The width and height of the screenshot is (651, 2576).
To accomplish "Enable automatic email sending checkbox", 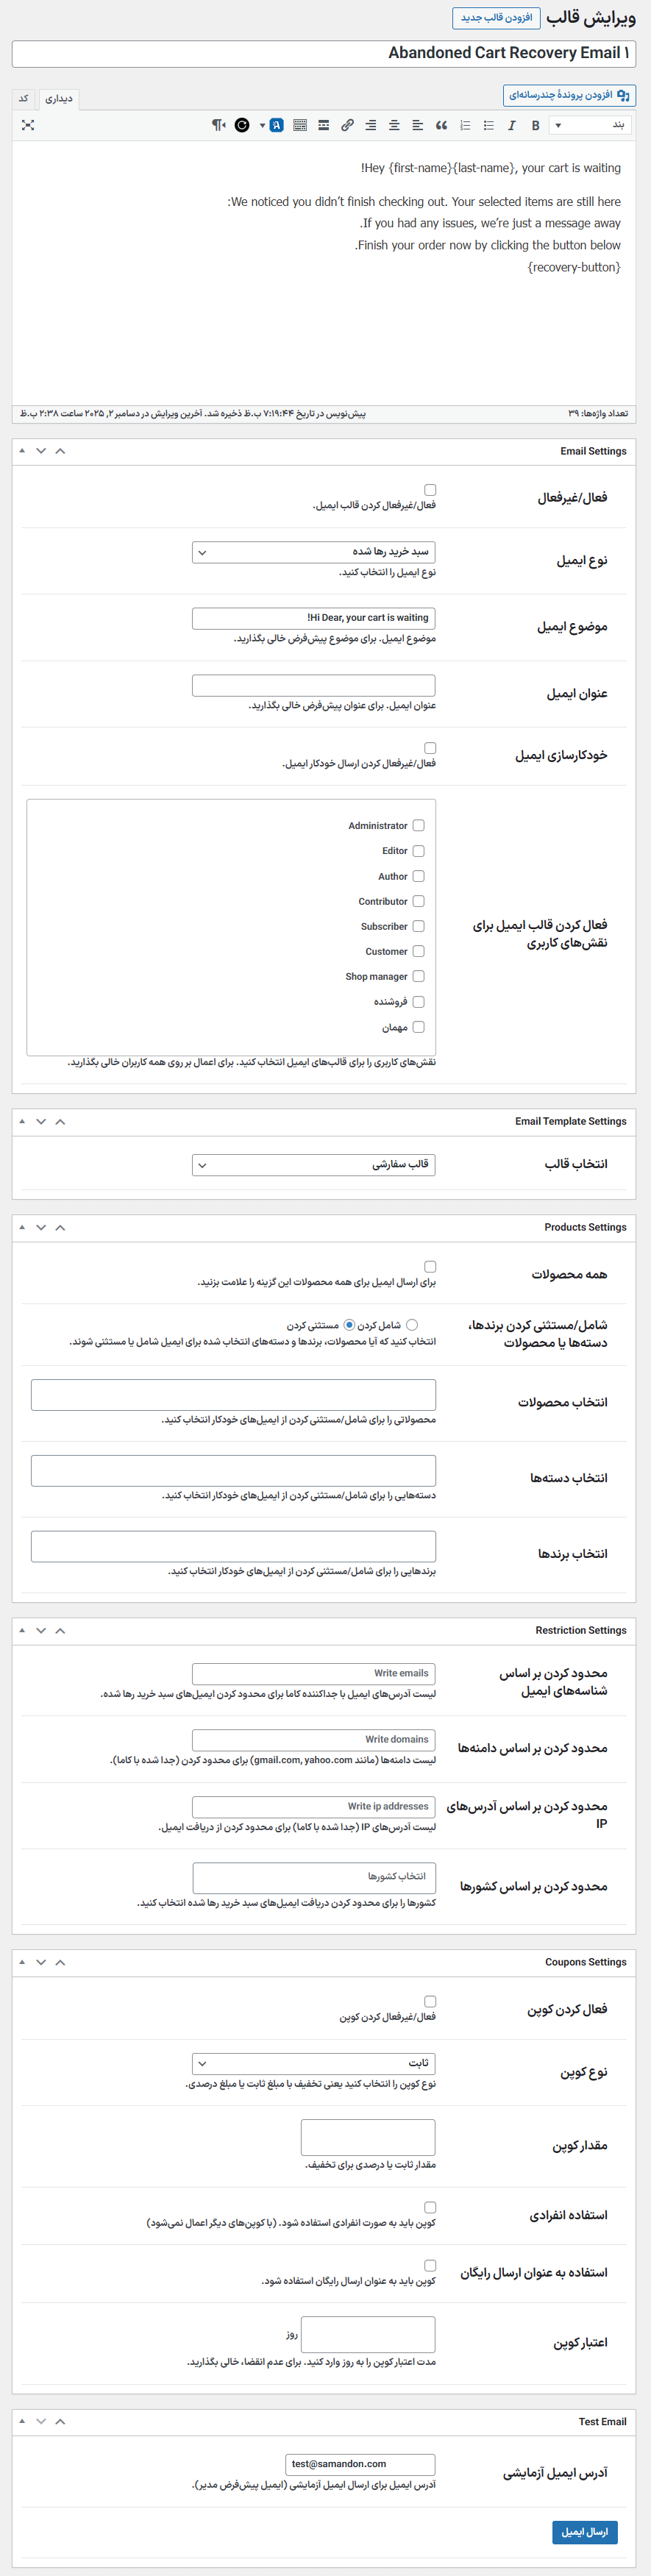I will coord(430,747).
